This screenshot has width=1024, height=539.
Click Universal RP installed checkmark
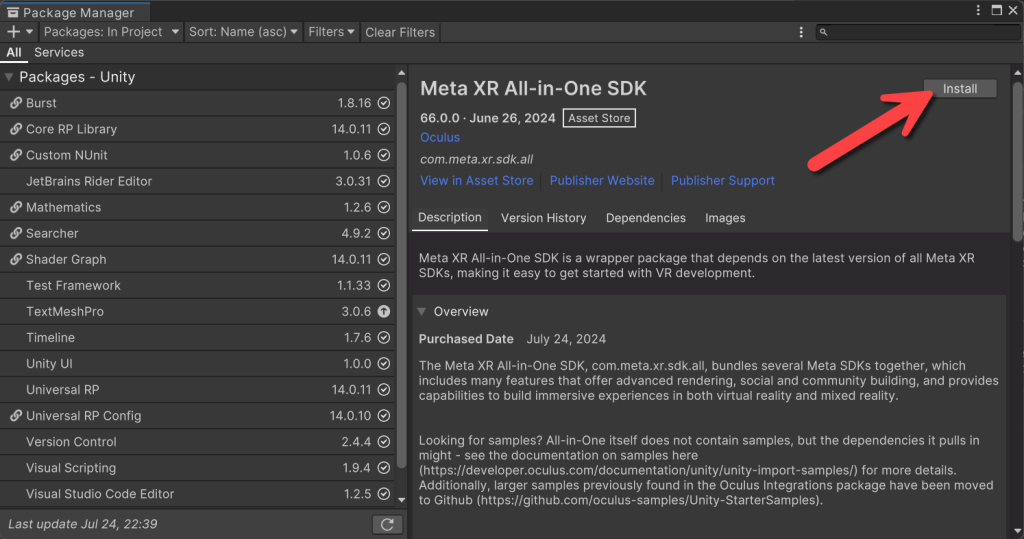pos(384,389)
